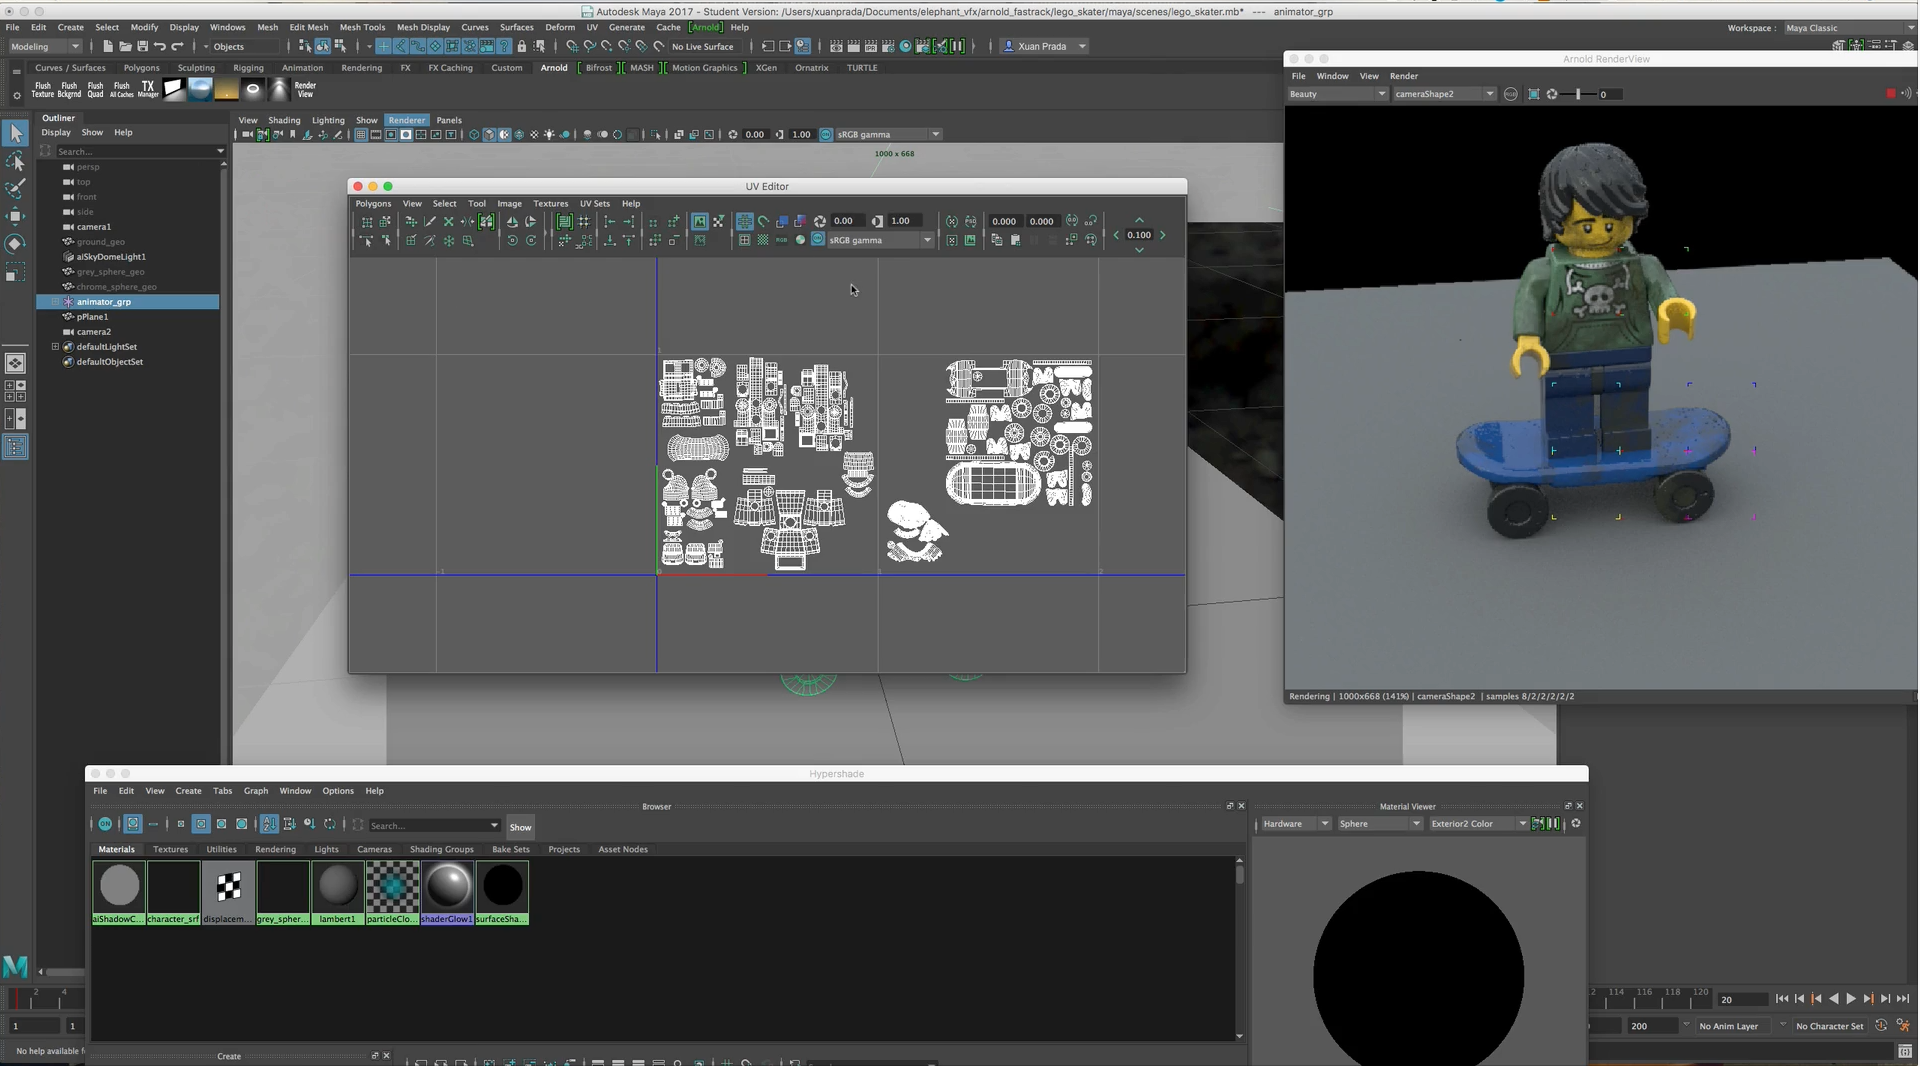
Task: Toggle color management in UV Editor
Action: point(818,240)
